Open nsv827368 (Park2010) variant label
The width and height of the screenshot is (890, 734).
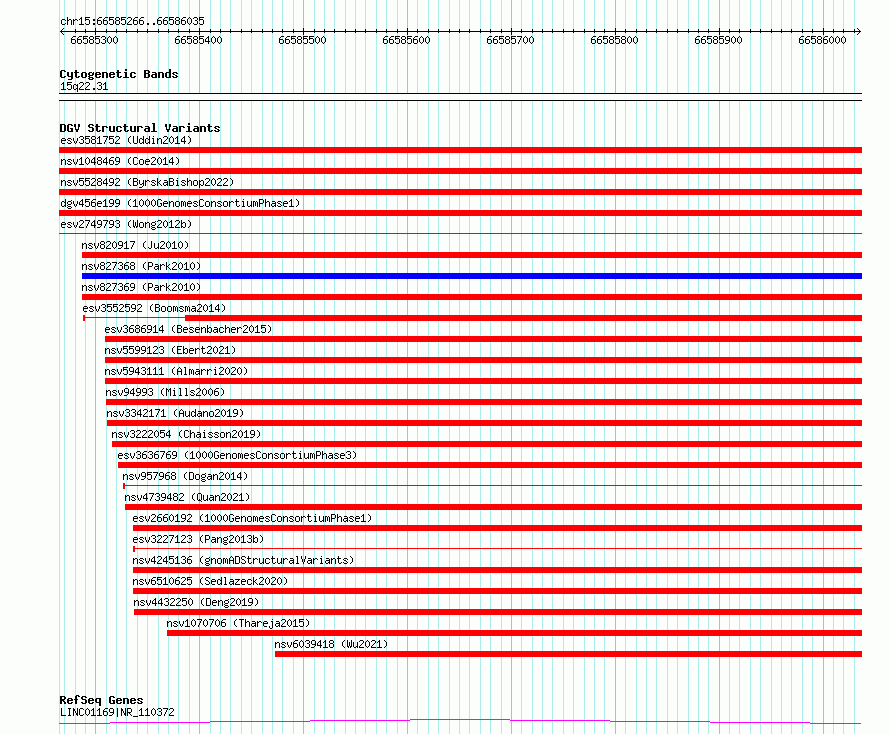pos(141,266)
